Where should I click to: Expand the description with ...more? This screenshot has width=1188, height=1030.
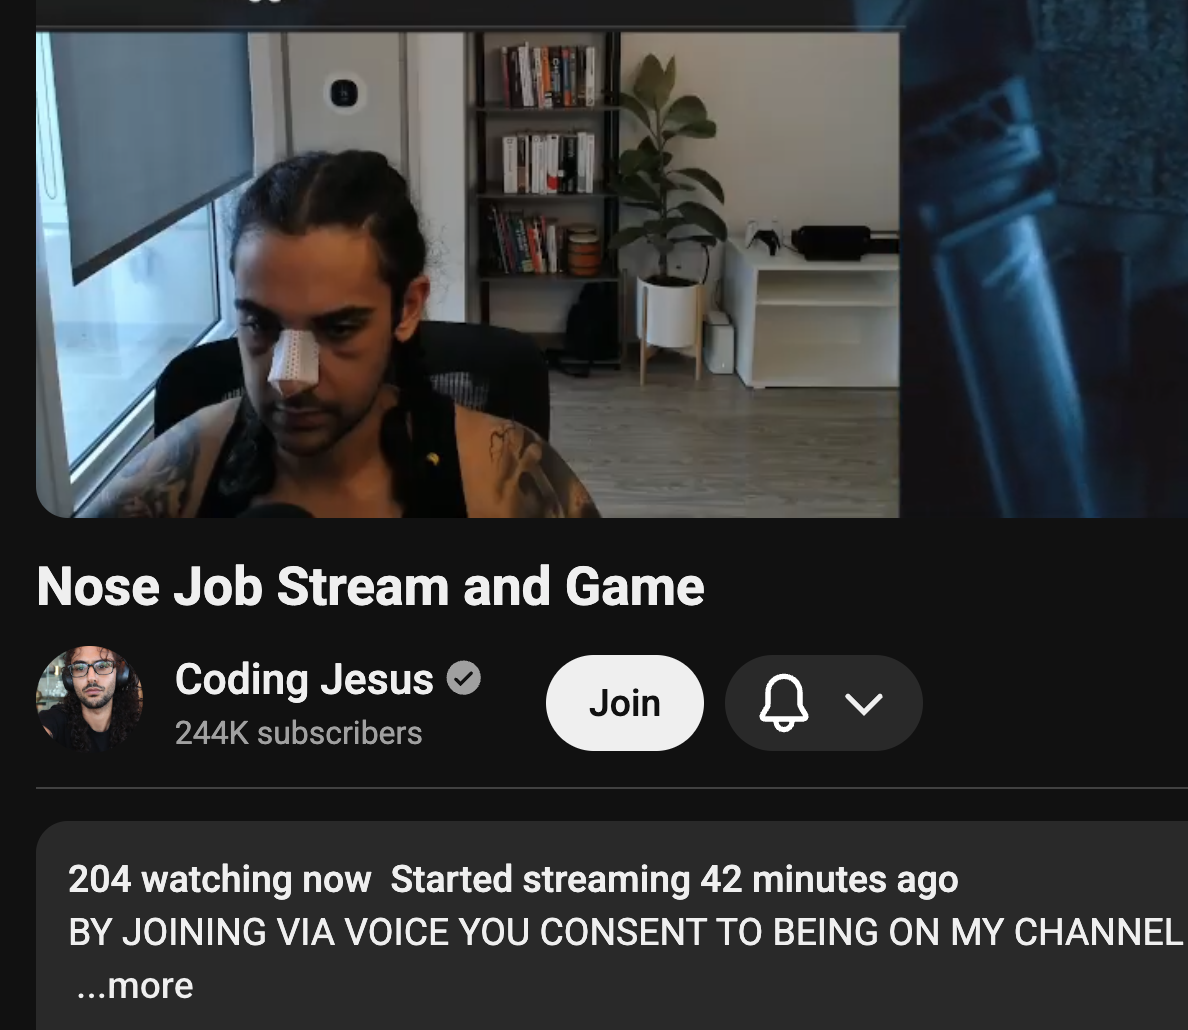pos(135,985)
